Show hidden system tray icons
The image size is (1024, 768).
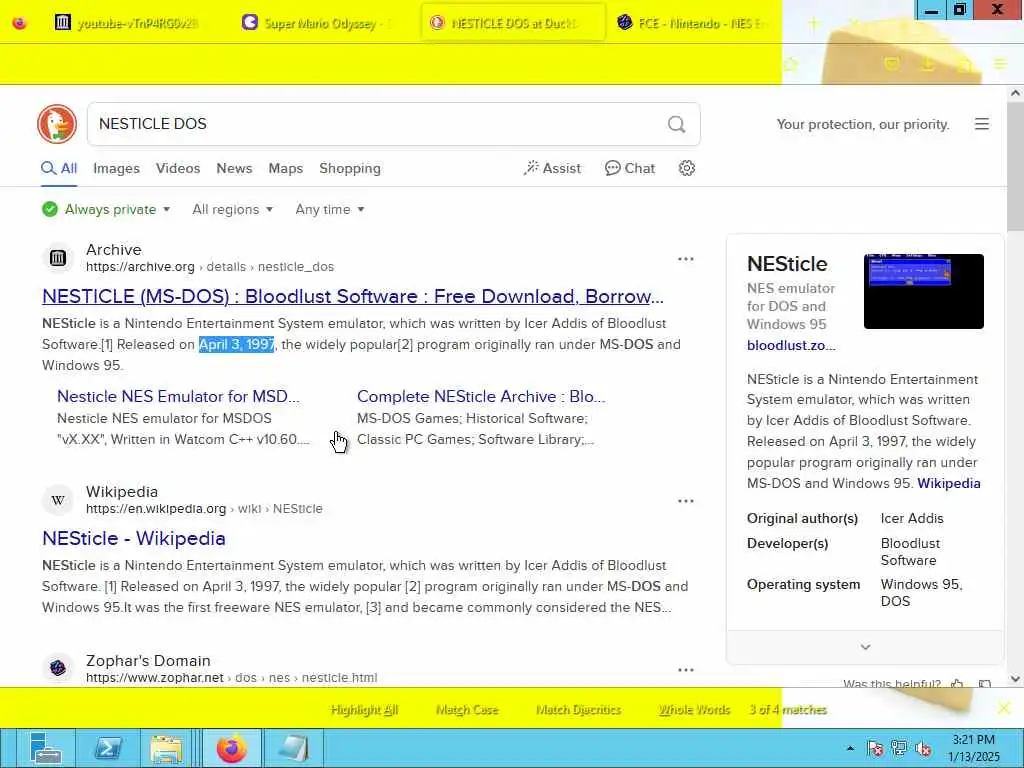click(x=850, y=749)
